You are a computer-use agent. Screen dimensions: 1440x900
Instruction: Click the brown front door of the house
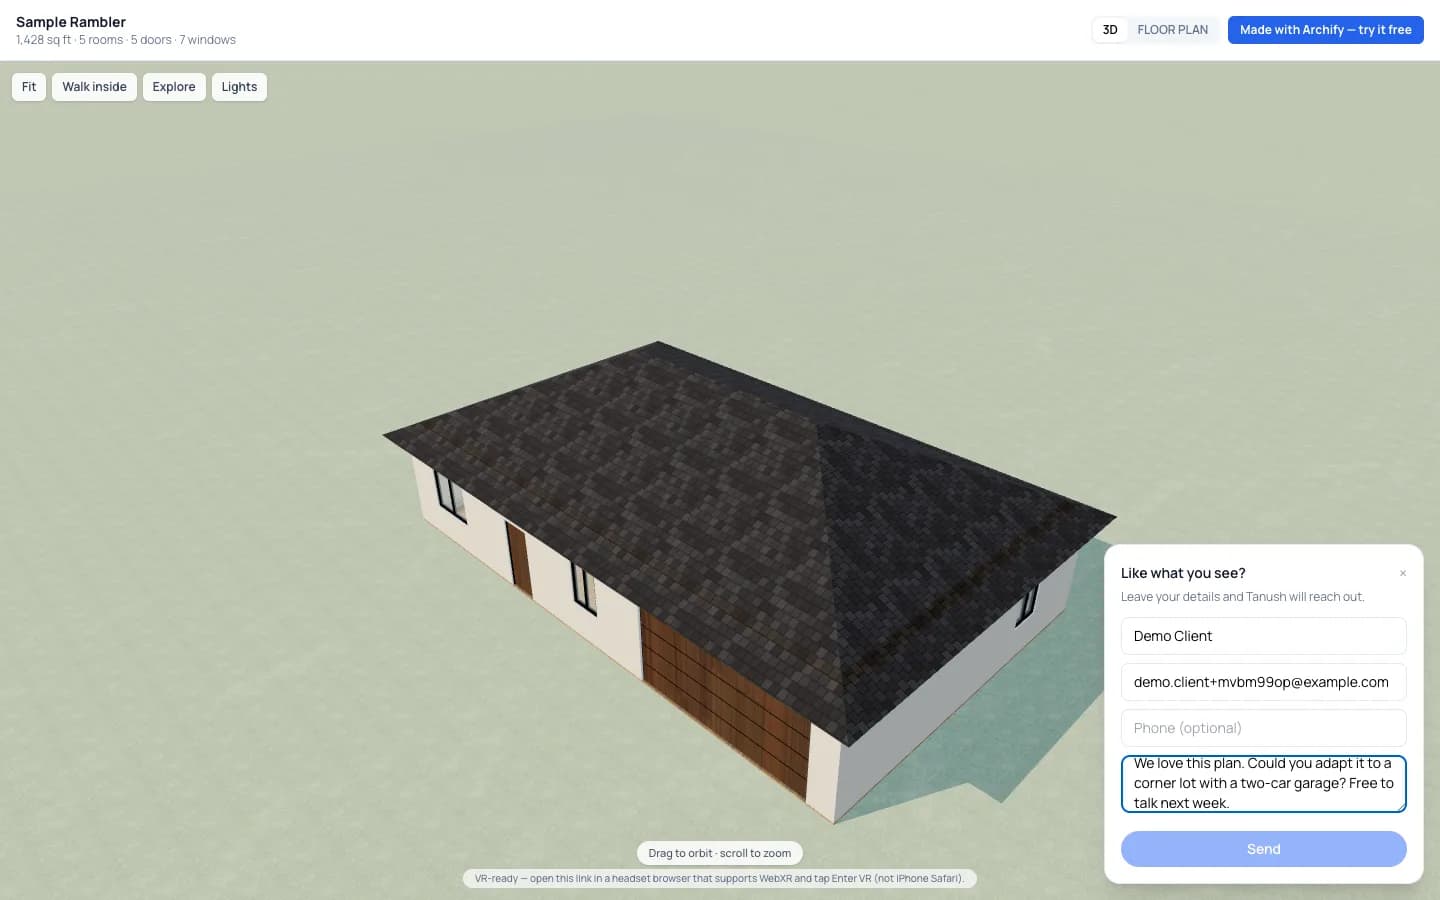tap(518, 558)
